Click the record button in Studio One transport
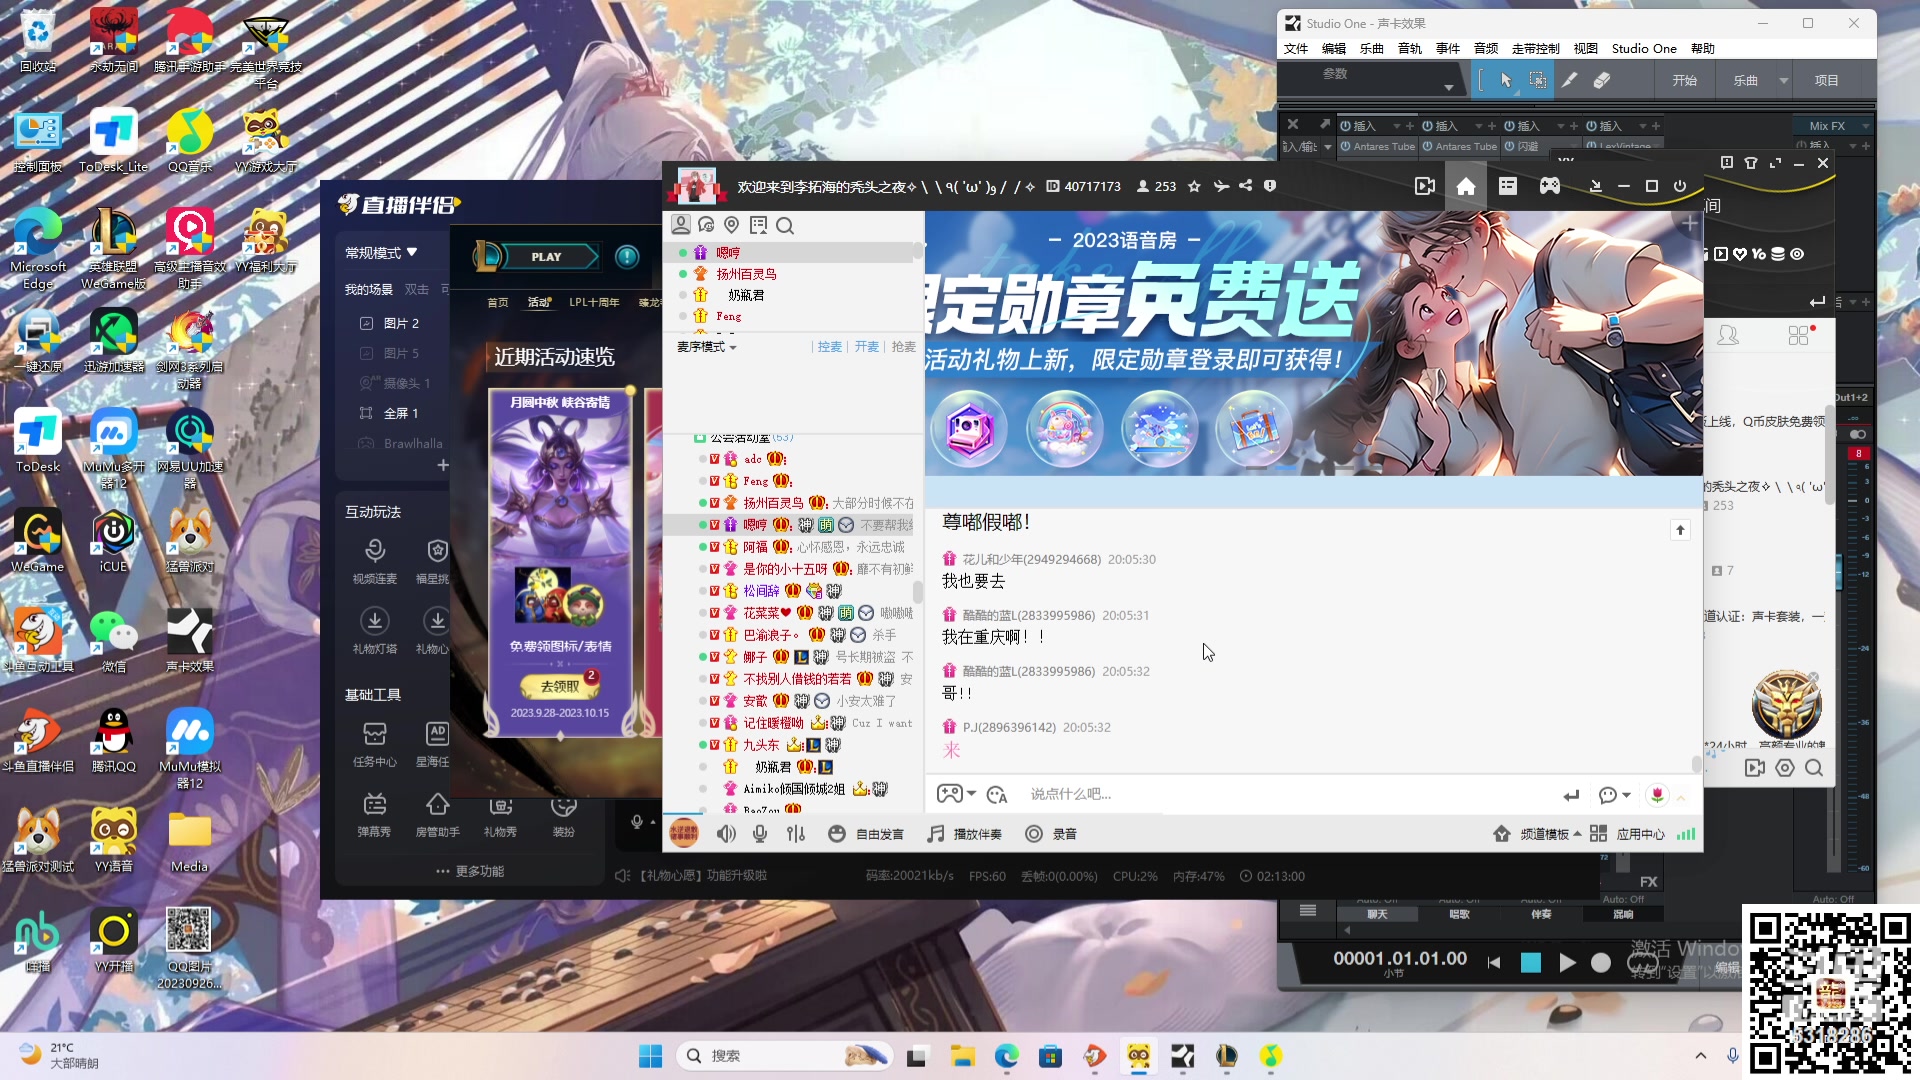The width and height of the screenshot is (1920, 1080). 1601,962
